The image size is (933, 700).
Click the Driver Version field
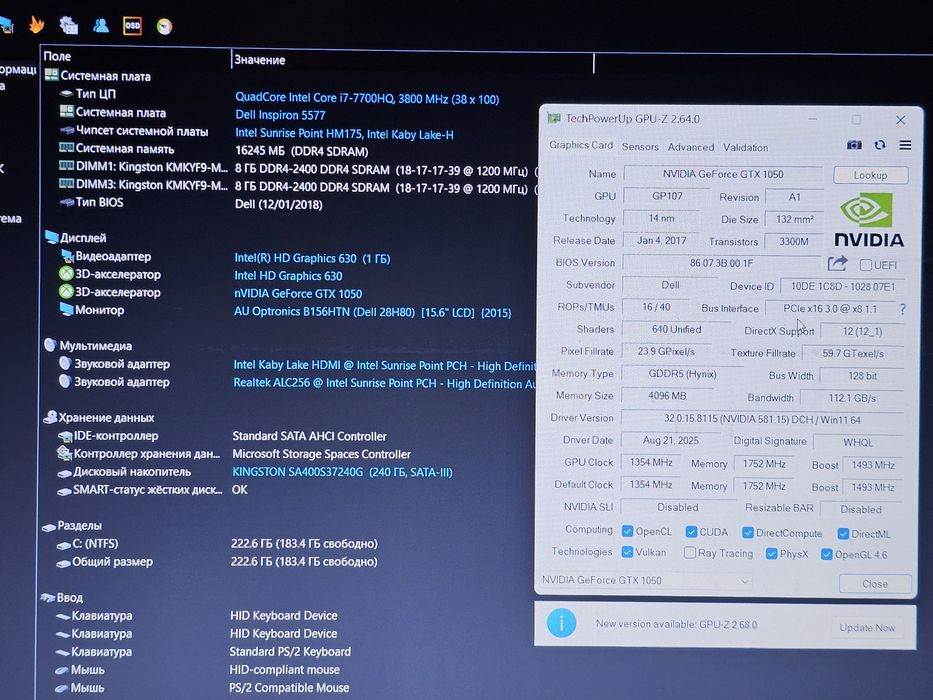pos(762,419)
